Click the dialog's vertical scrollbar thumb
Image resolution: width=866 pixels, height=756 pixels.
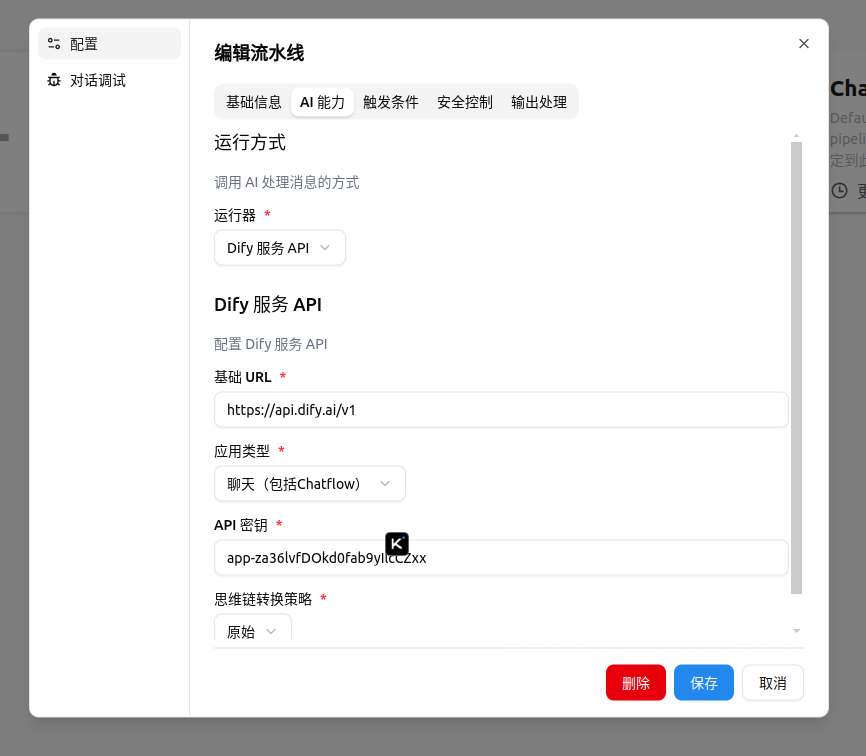click(796, 368)
